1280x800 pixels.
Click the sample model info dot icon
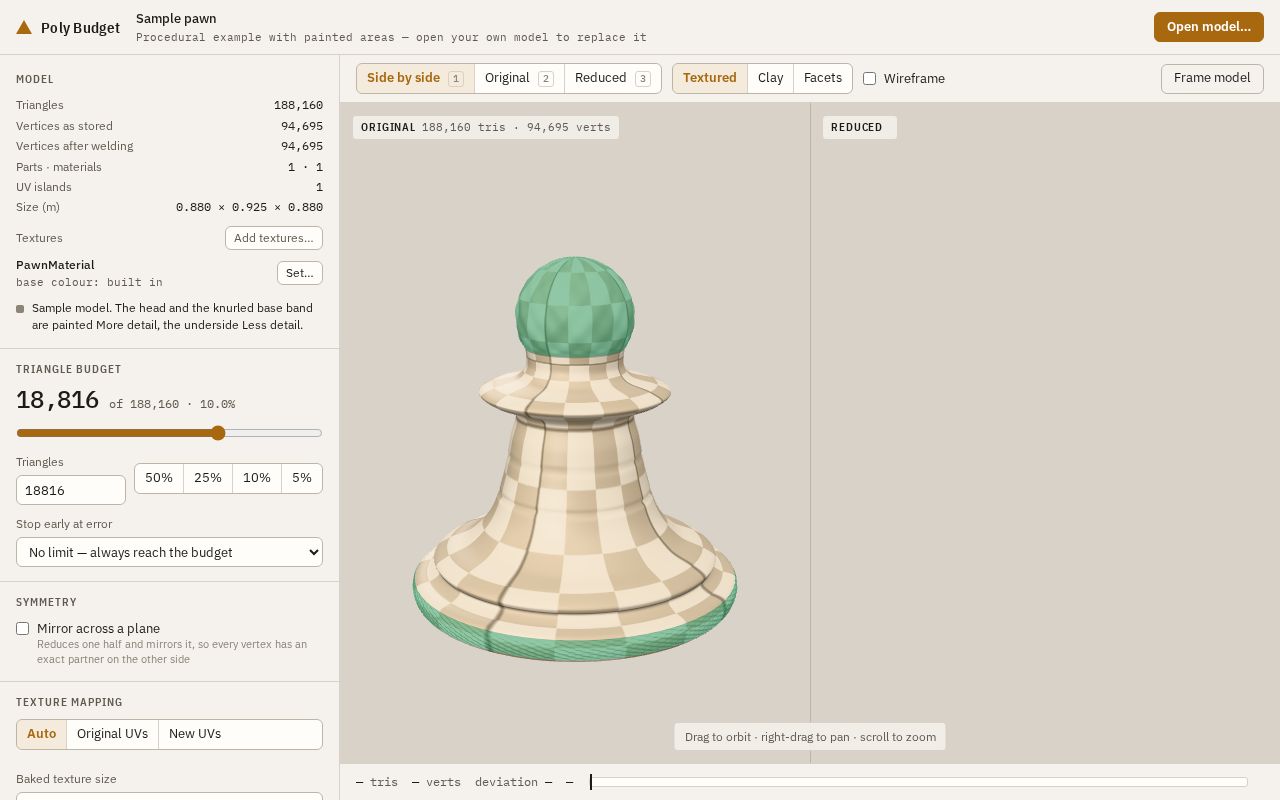point(20,309)
